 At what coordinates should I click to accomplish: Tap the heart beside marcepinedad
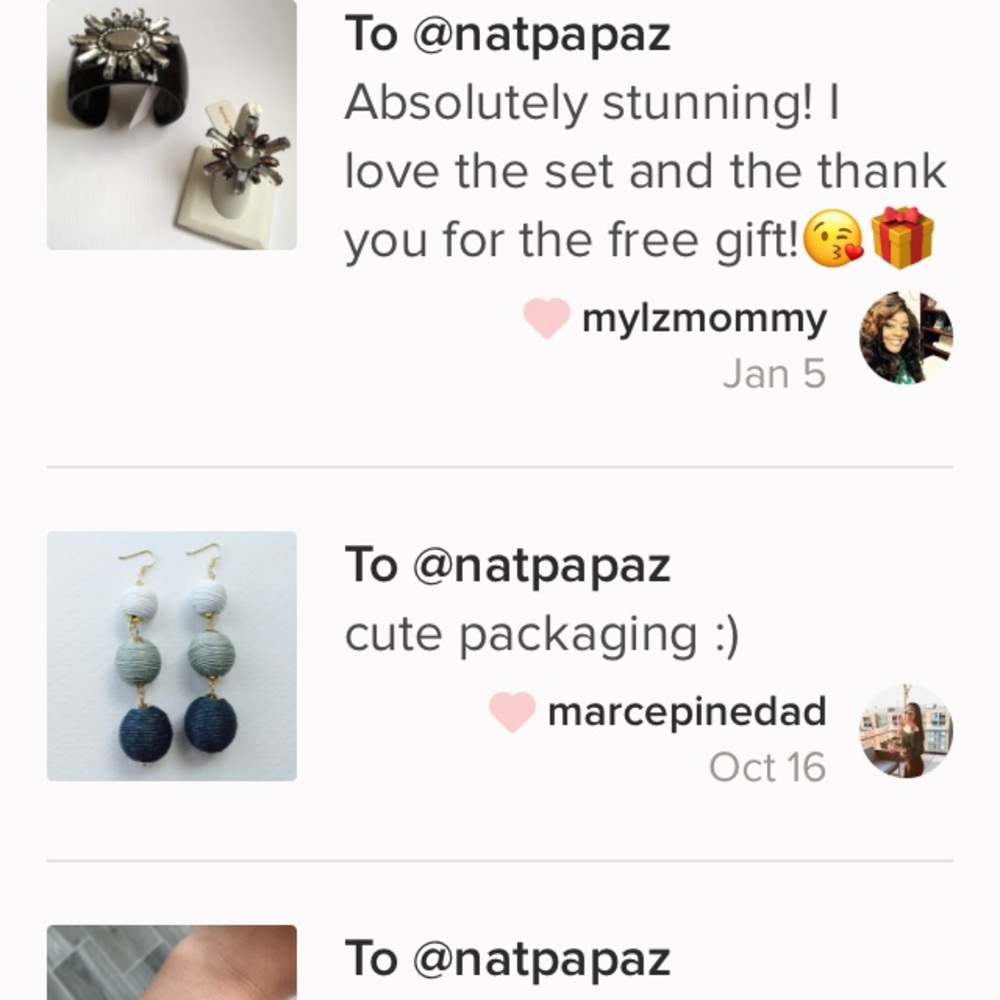(513, 712)
